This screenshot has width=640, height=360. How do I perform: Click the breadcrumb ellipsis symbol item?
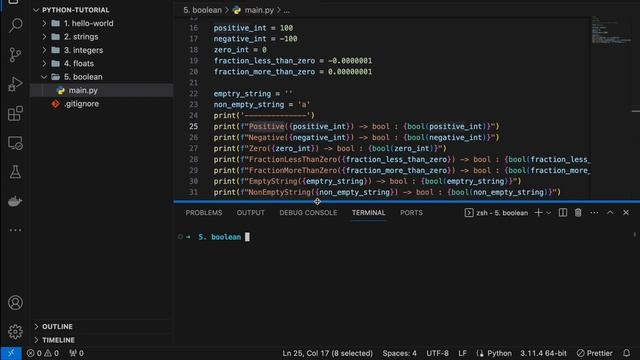287,10
